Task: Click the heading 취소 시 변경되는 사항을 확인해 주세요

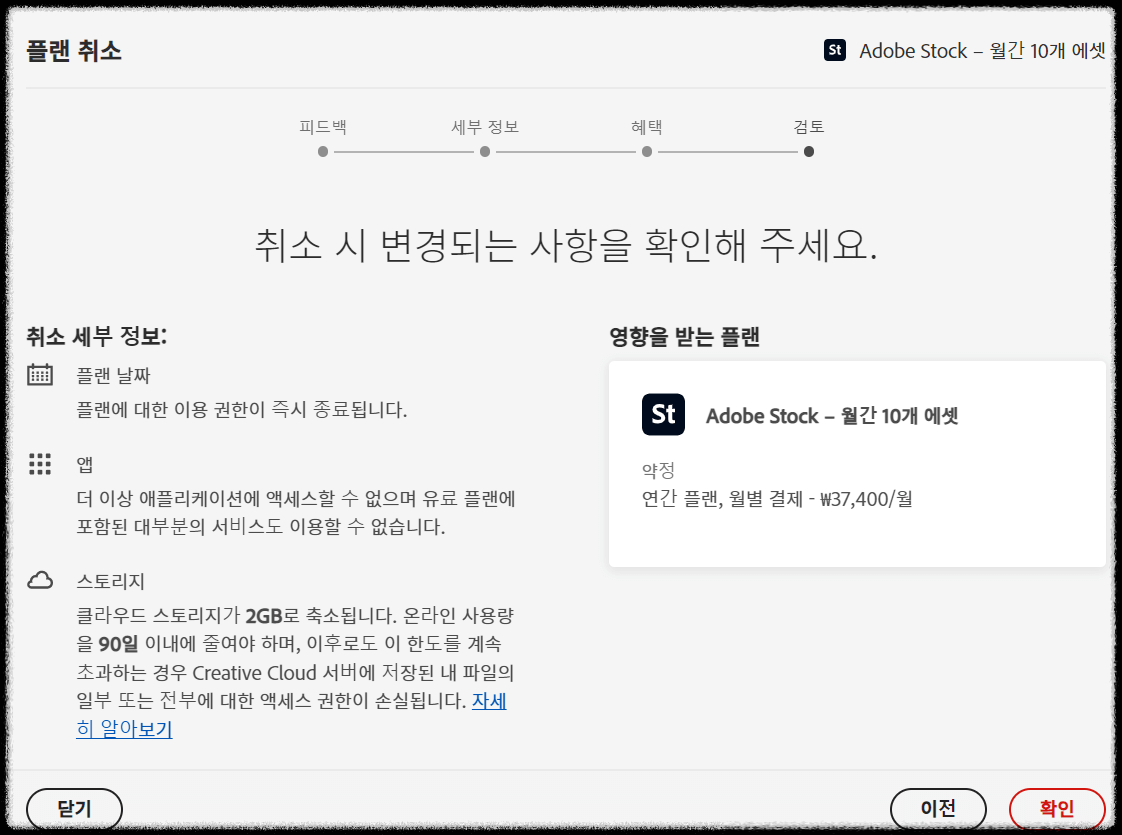Action: 566,245
